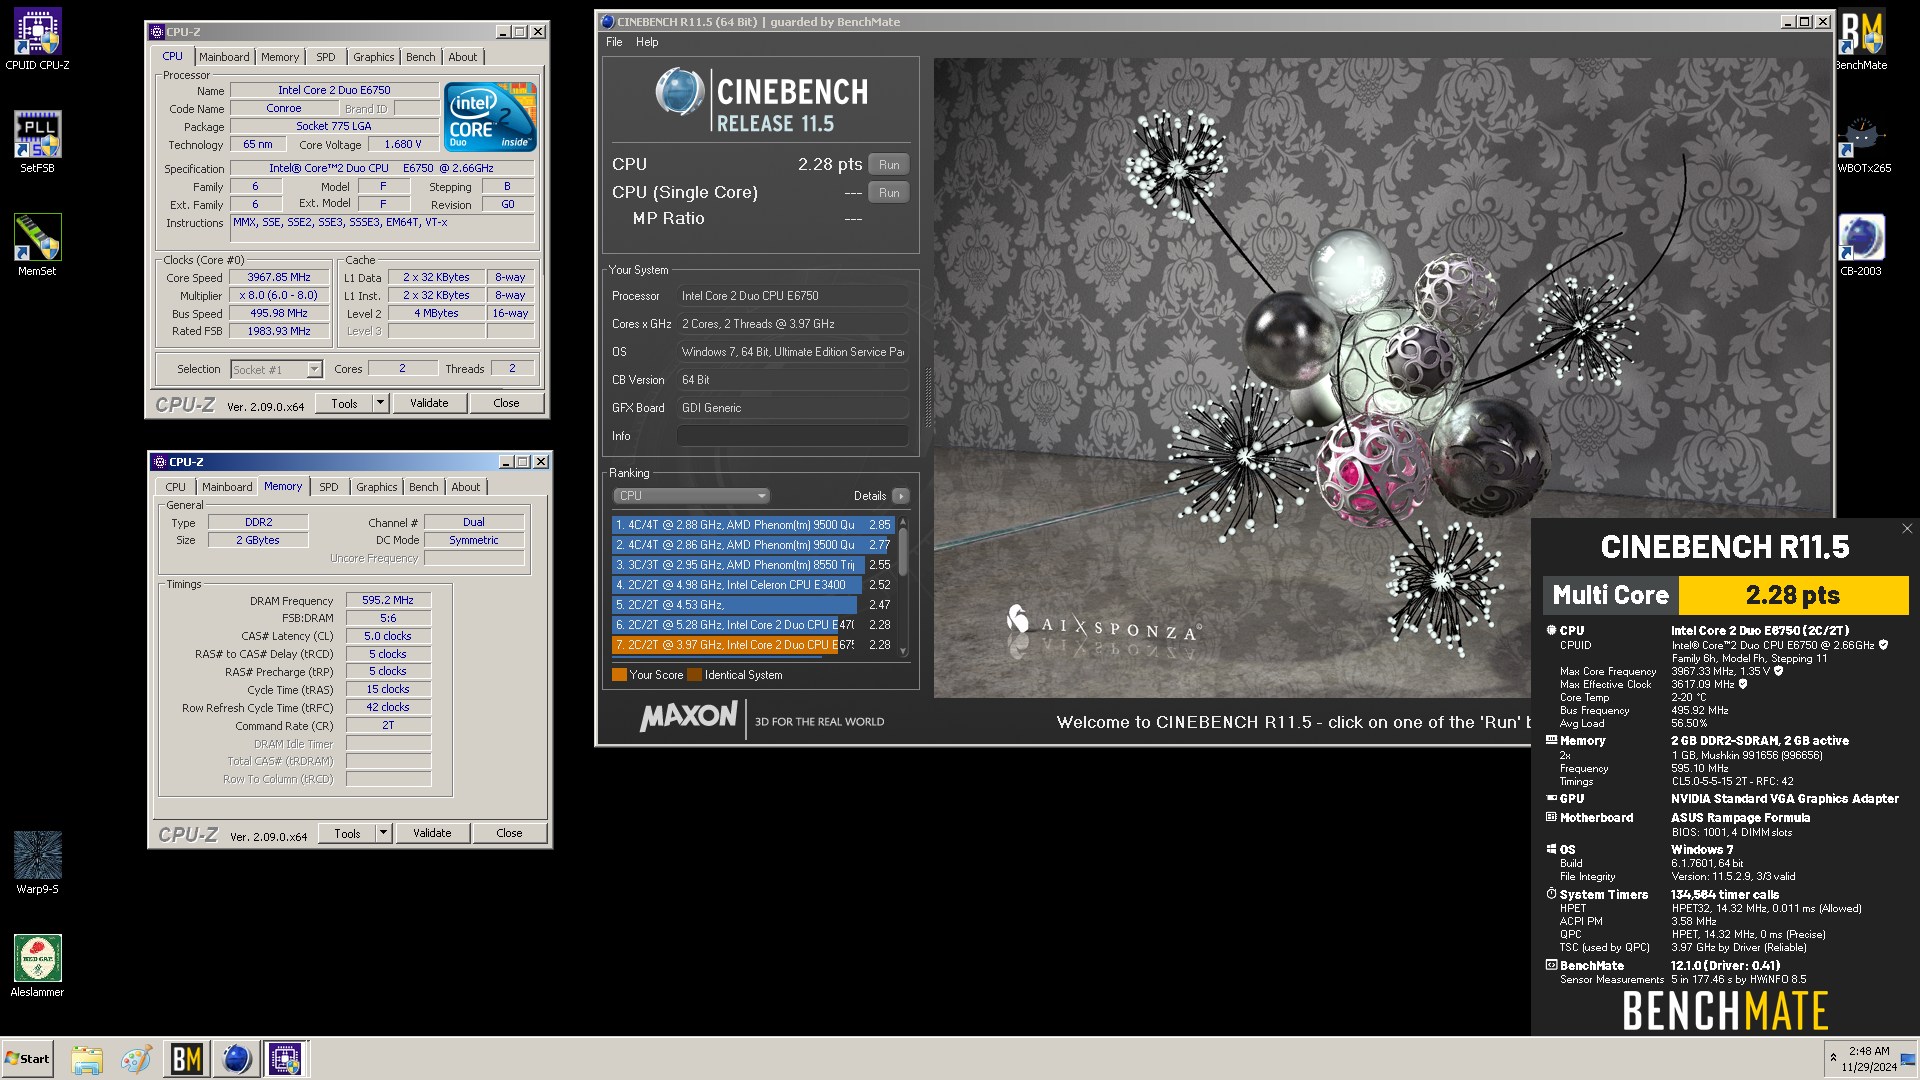Open the BenchMate desktop shortcut
This screenshot has width=1920, height=1080.
1861,40
